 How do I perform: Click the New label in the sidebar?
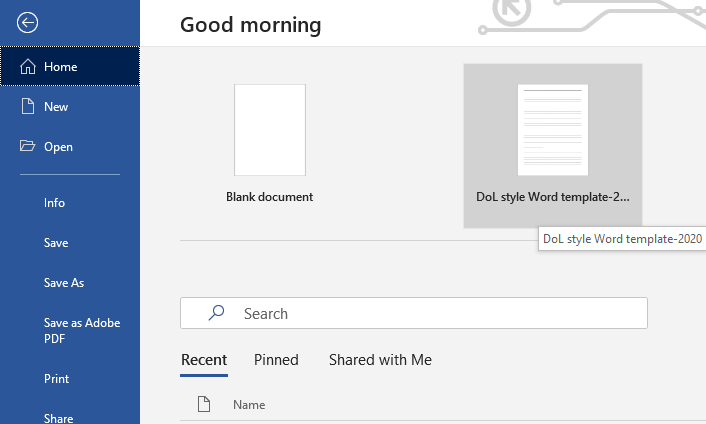[x=56, y=107]
